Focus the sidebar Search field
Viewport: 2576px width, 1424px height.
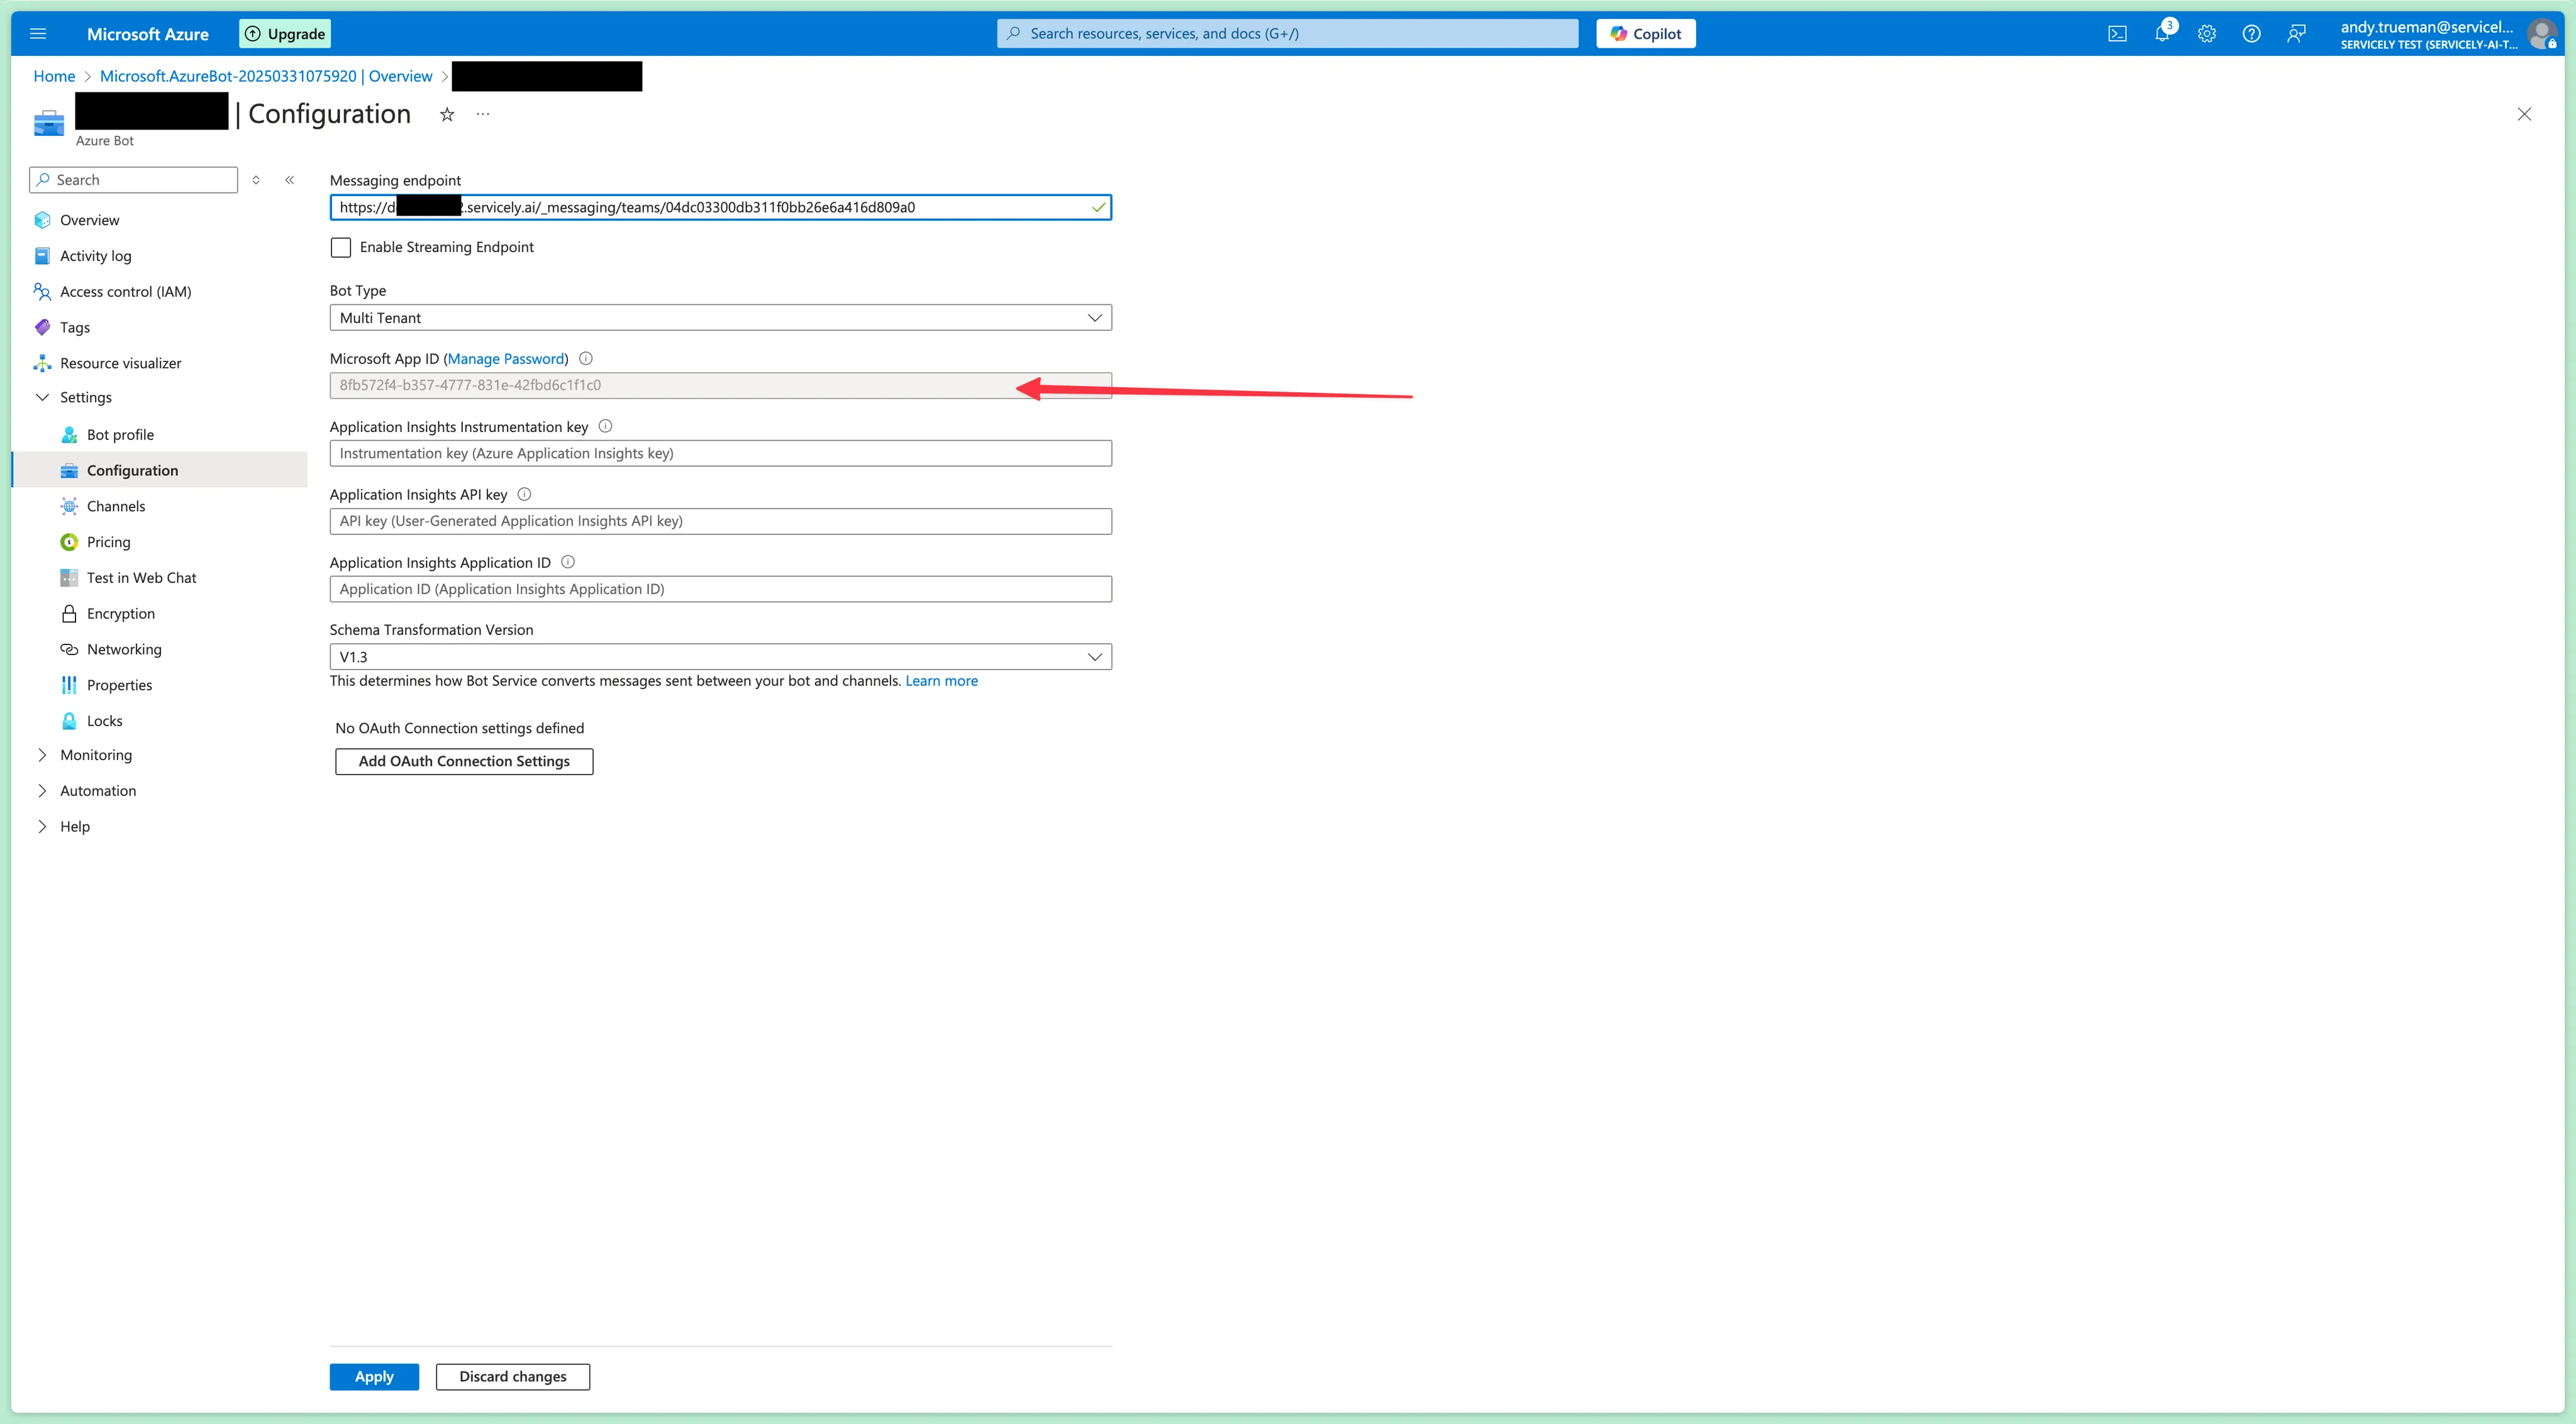pyautogui.click(x=134, y=180)
